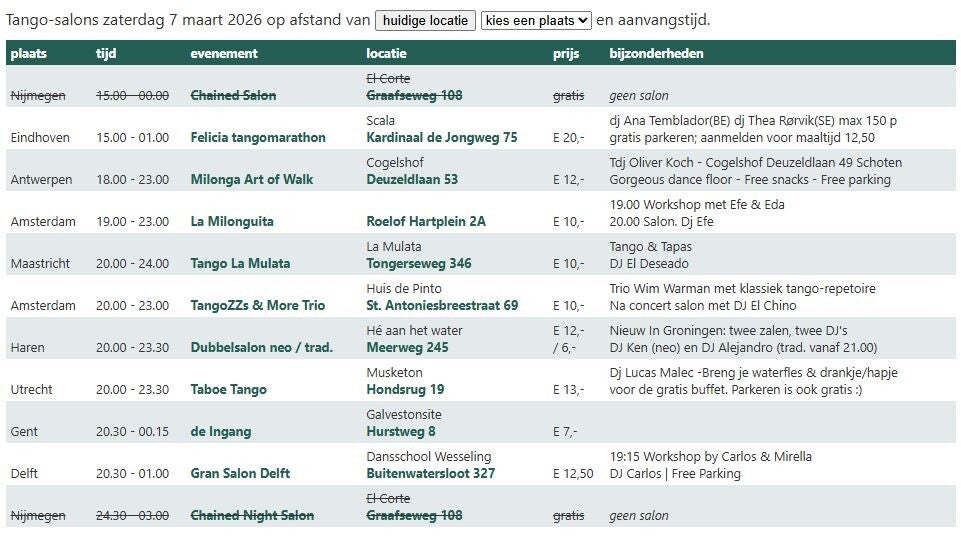Image resolution: width=961 pixels, height=538 pixels.
Task: Click the venue name 'Scala'
Action: (x=381, y=121)
